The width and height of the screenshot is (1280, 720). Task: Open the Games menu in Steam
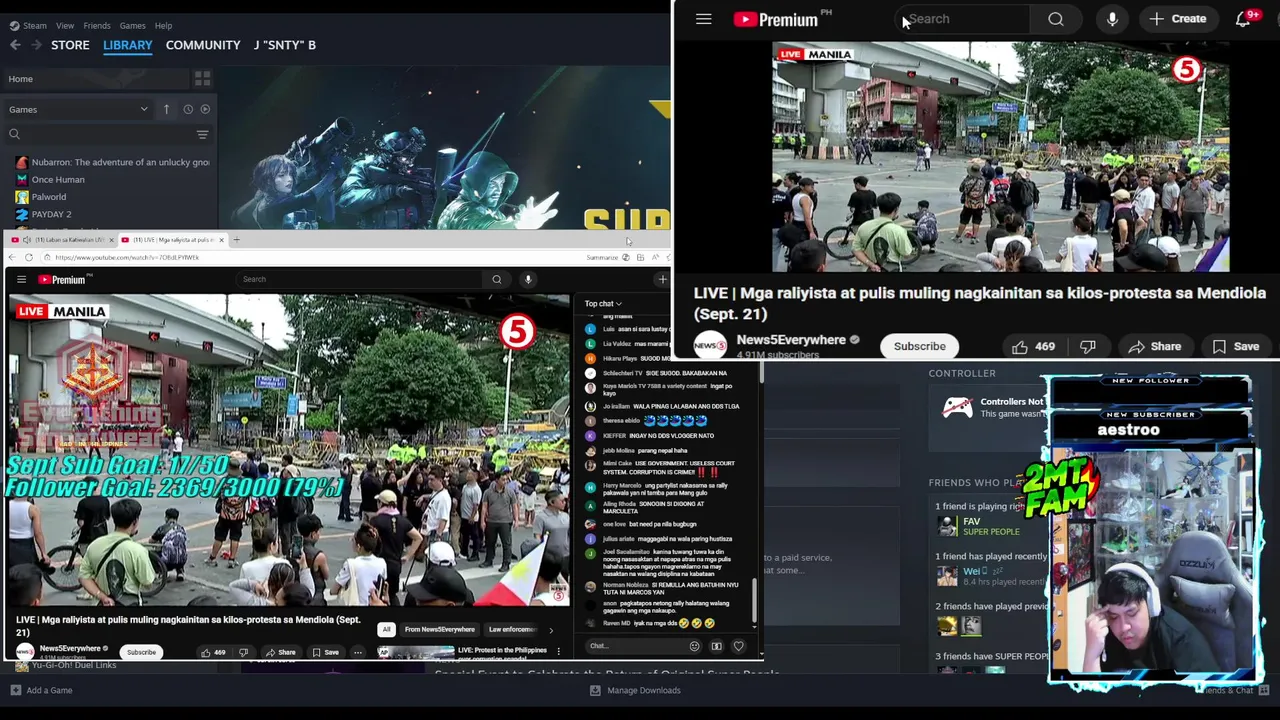coord(132,25)
